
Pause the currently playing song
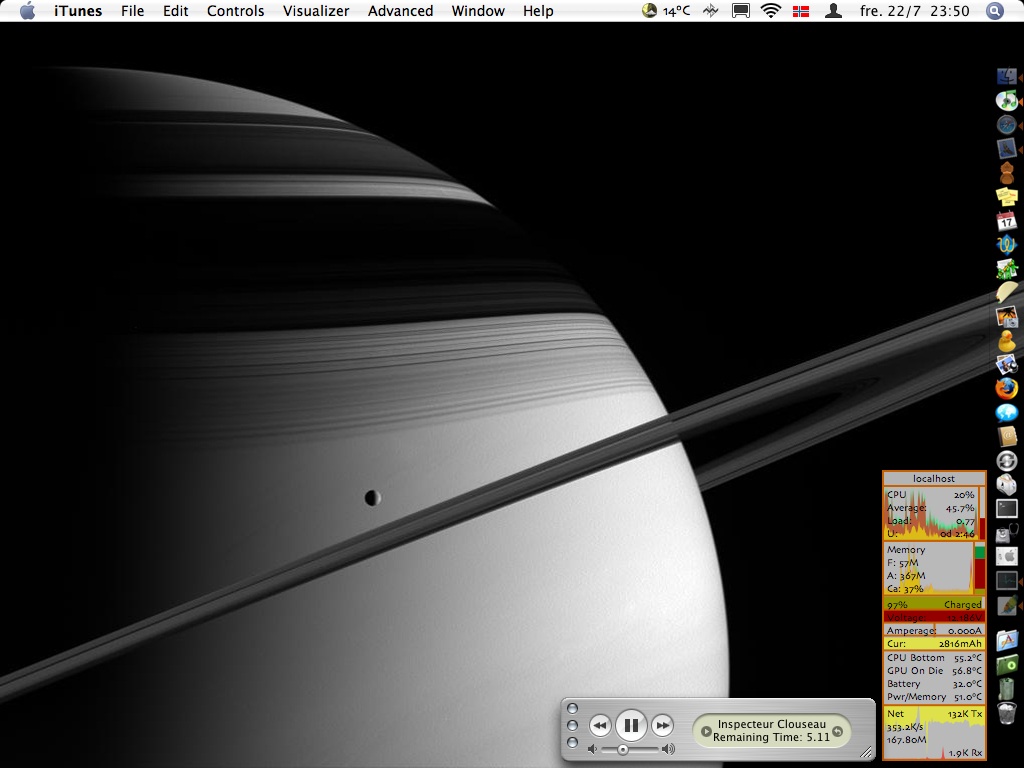click(x=631, y=725)
